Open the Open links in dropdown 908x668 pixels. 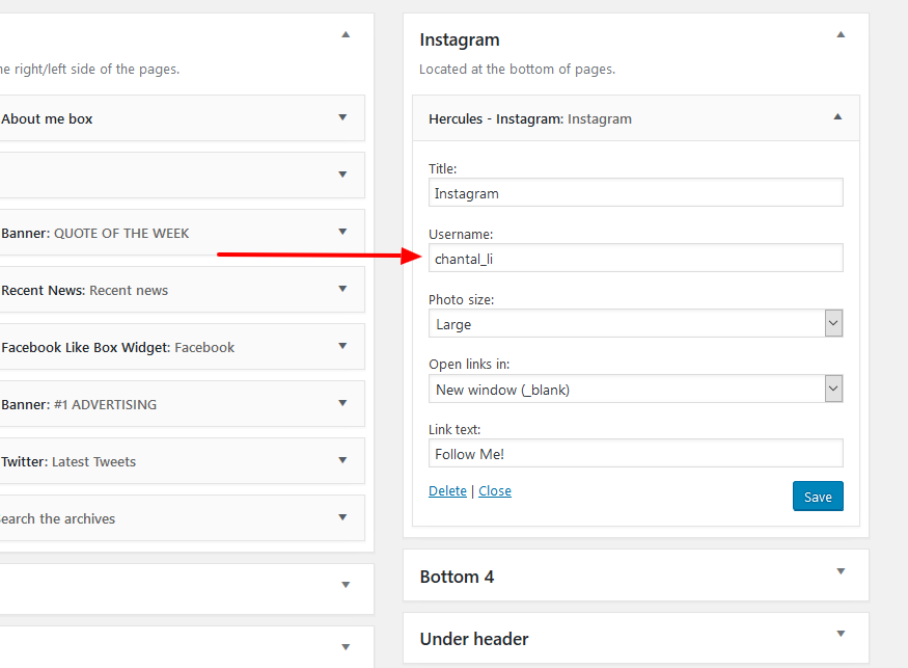click(636, 389)
